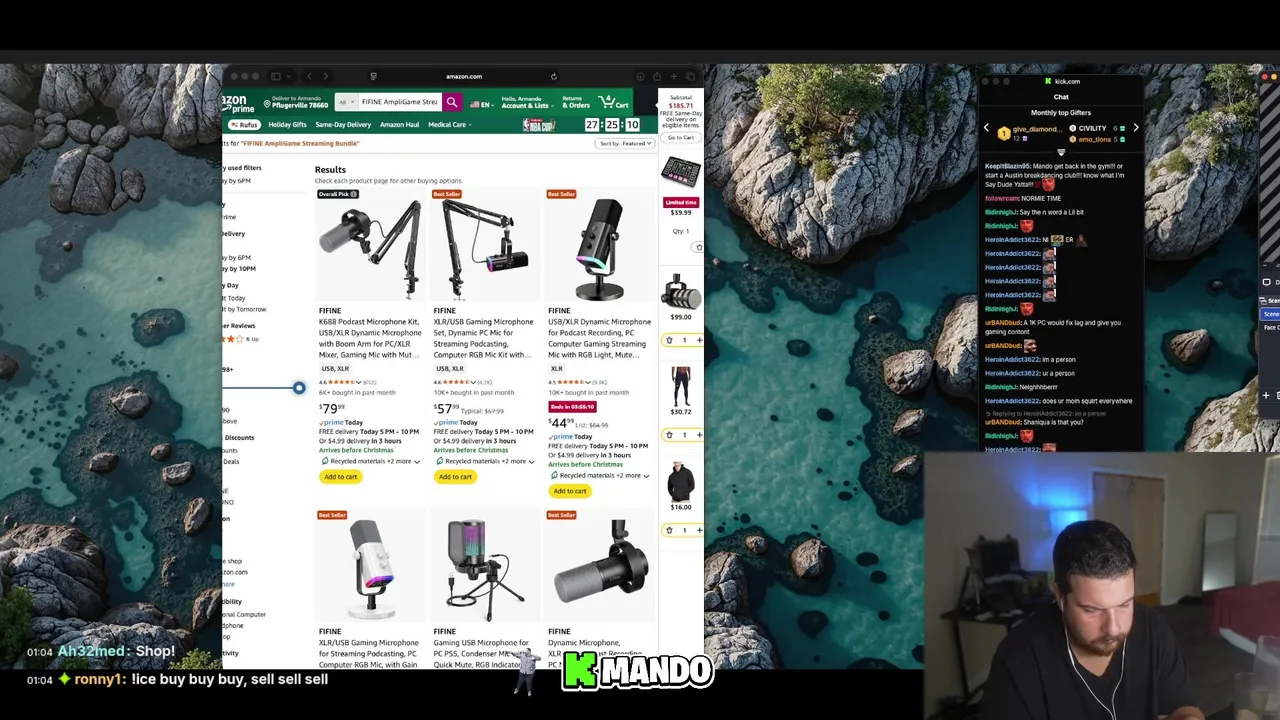Show previous top gifters in Kick chat
This screenshot has height=720, width=1280.
pyautogui.click(x=986, y=128)
